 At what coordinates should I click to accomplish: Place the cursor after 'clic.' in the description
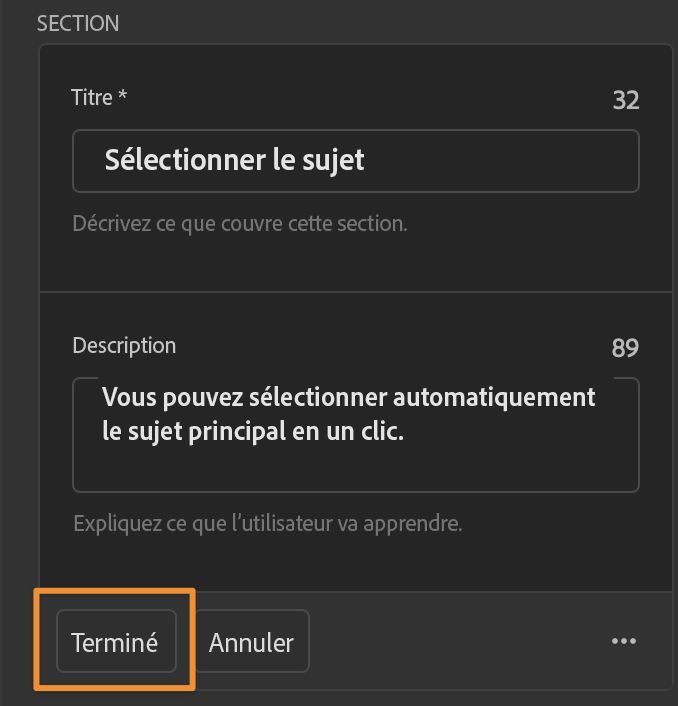point(405,434)
